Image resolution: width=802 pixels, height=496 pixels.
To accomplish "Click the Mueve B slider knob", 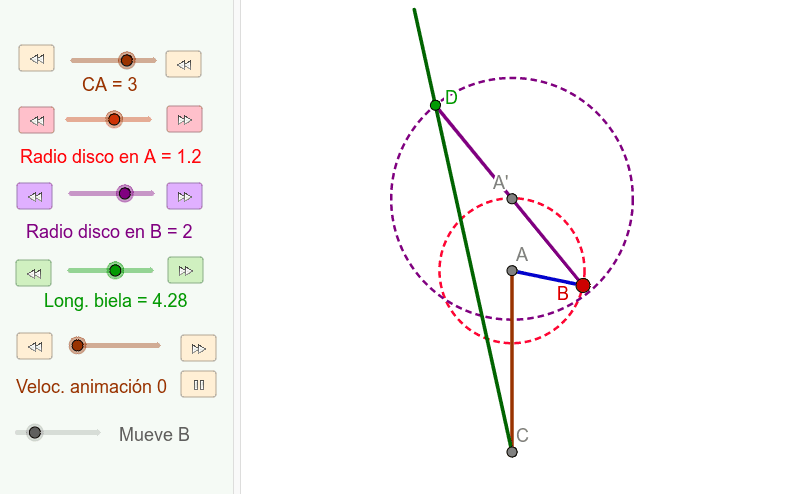I will tap(35, 433).
